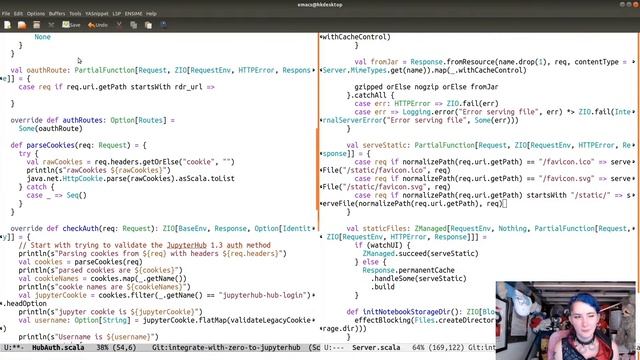Click the Copy toolbar icon

click(133, 25)
